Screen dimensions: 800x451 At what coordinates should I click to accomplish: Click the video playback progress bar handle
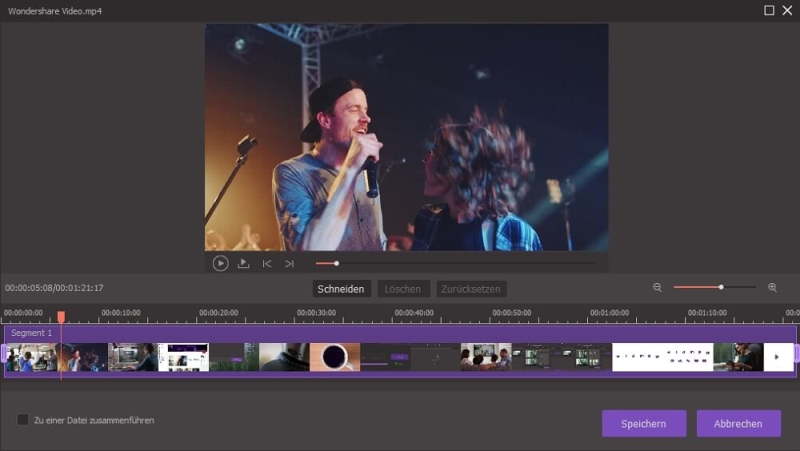pyautogui.click(x=336, y=264)
